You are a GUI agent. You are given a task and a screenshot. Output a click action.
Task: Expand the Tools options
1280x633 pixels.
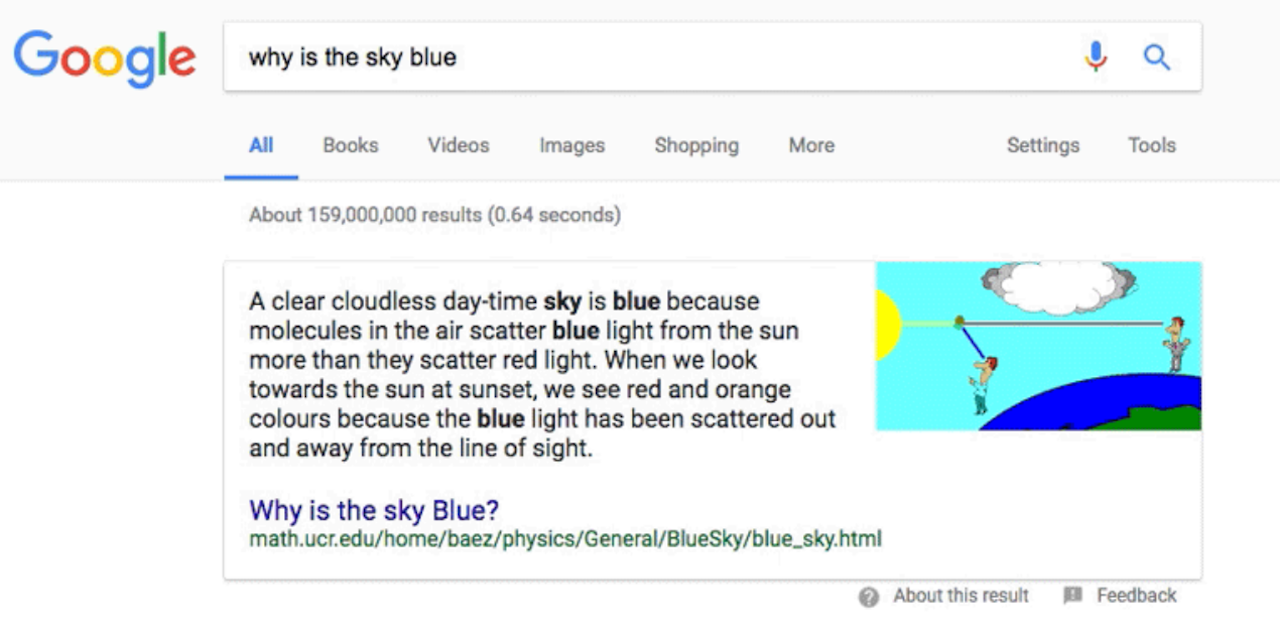pyautogui.click(x=1151, y=145)
